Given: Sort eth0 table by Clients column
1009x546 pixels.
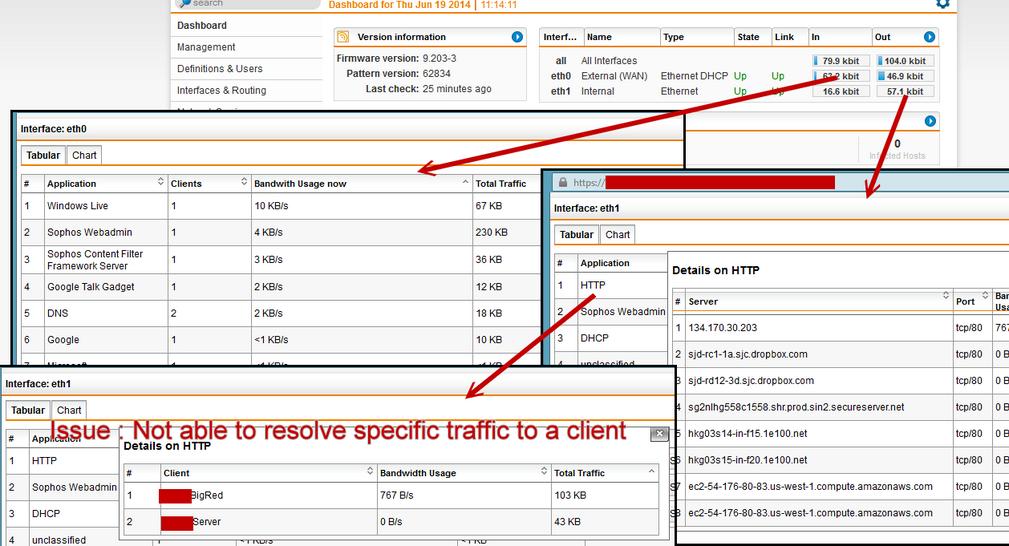Looking at the screenshot, I should (x=209, y=184).
